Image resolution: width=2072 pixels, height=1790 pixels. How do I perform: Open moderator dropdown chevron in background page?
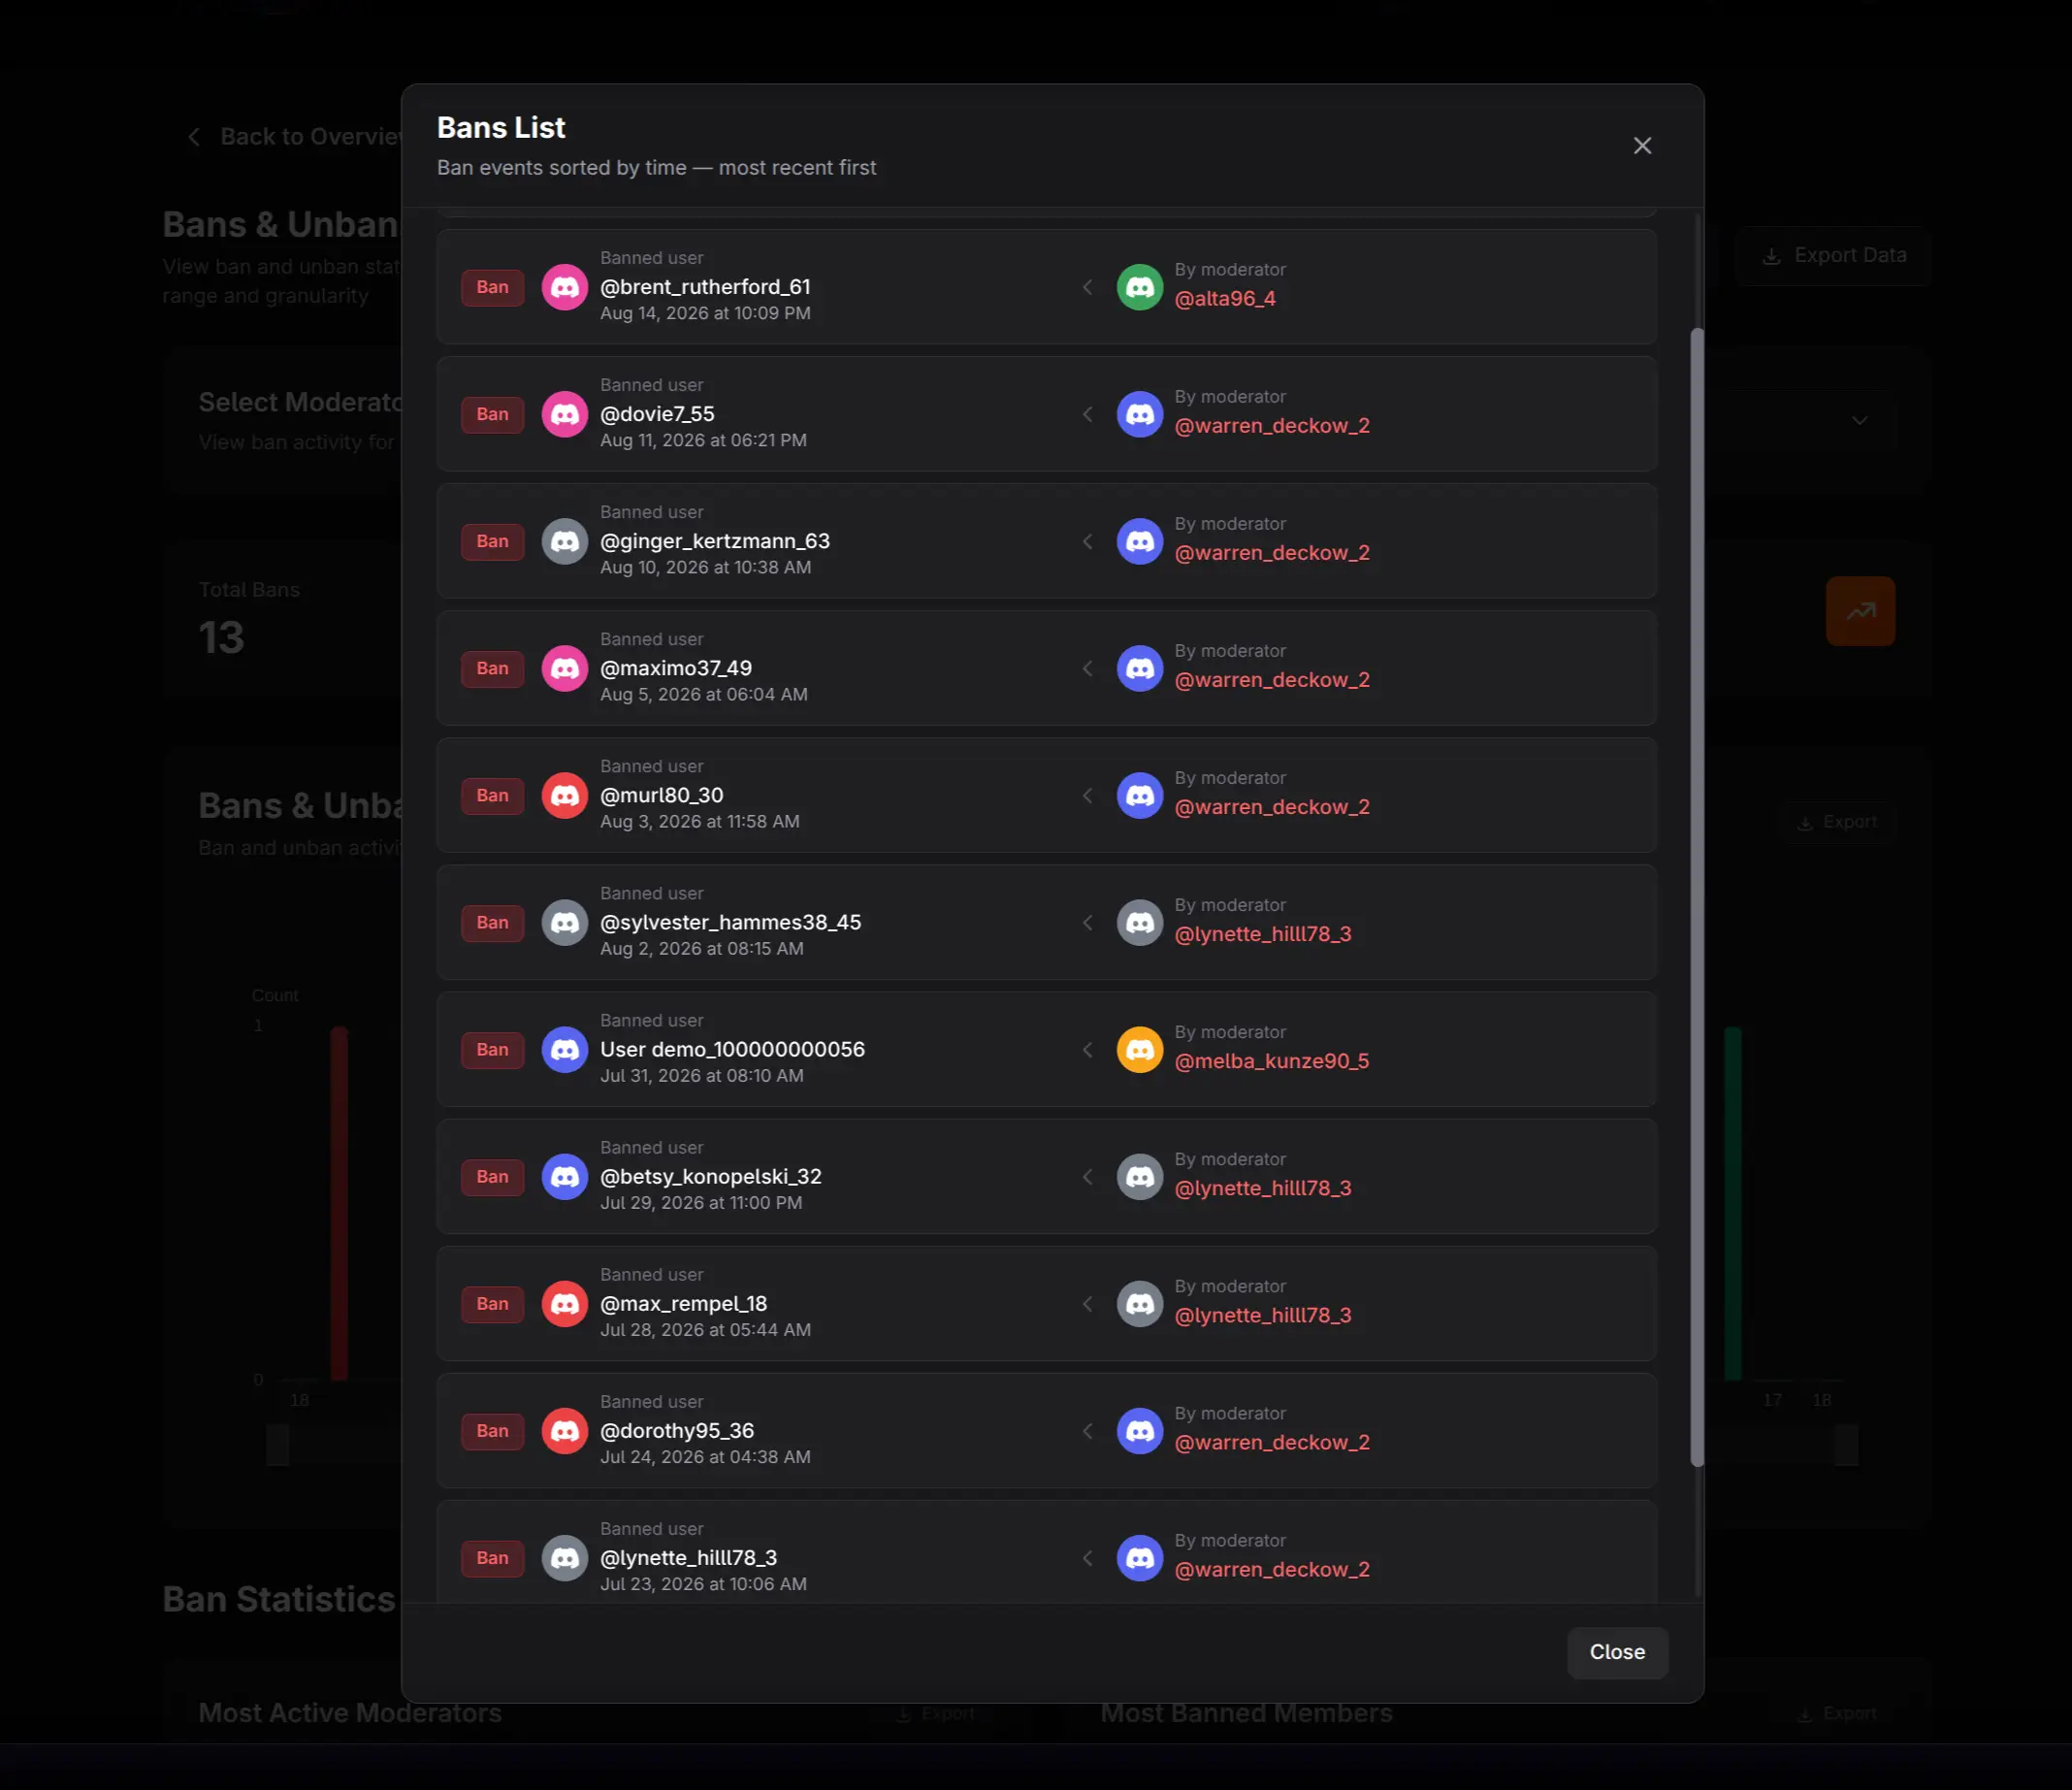[x=1859, y=420]
